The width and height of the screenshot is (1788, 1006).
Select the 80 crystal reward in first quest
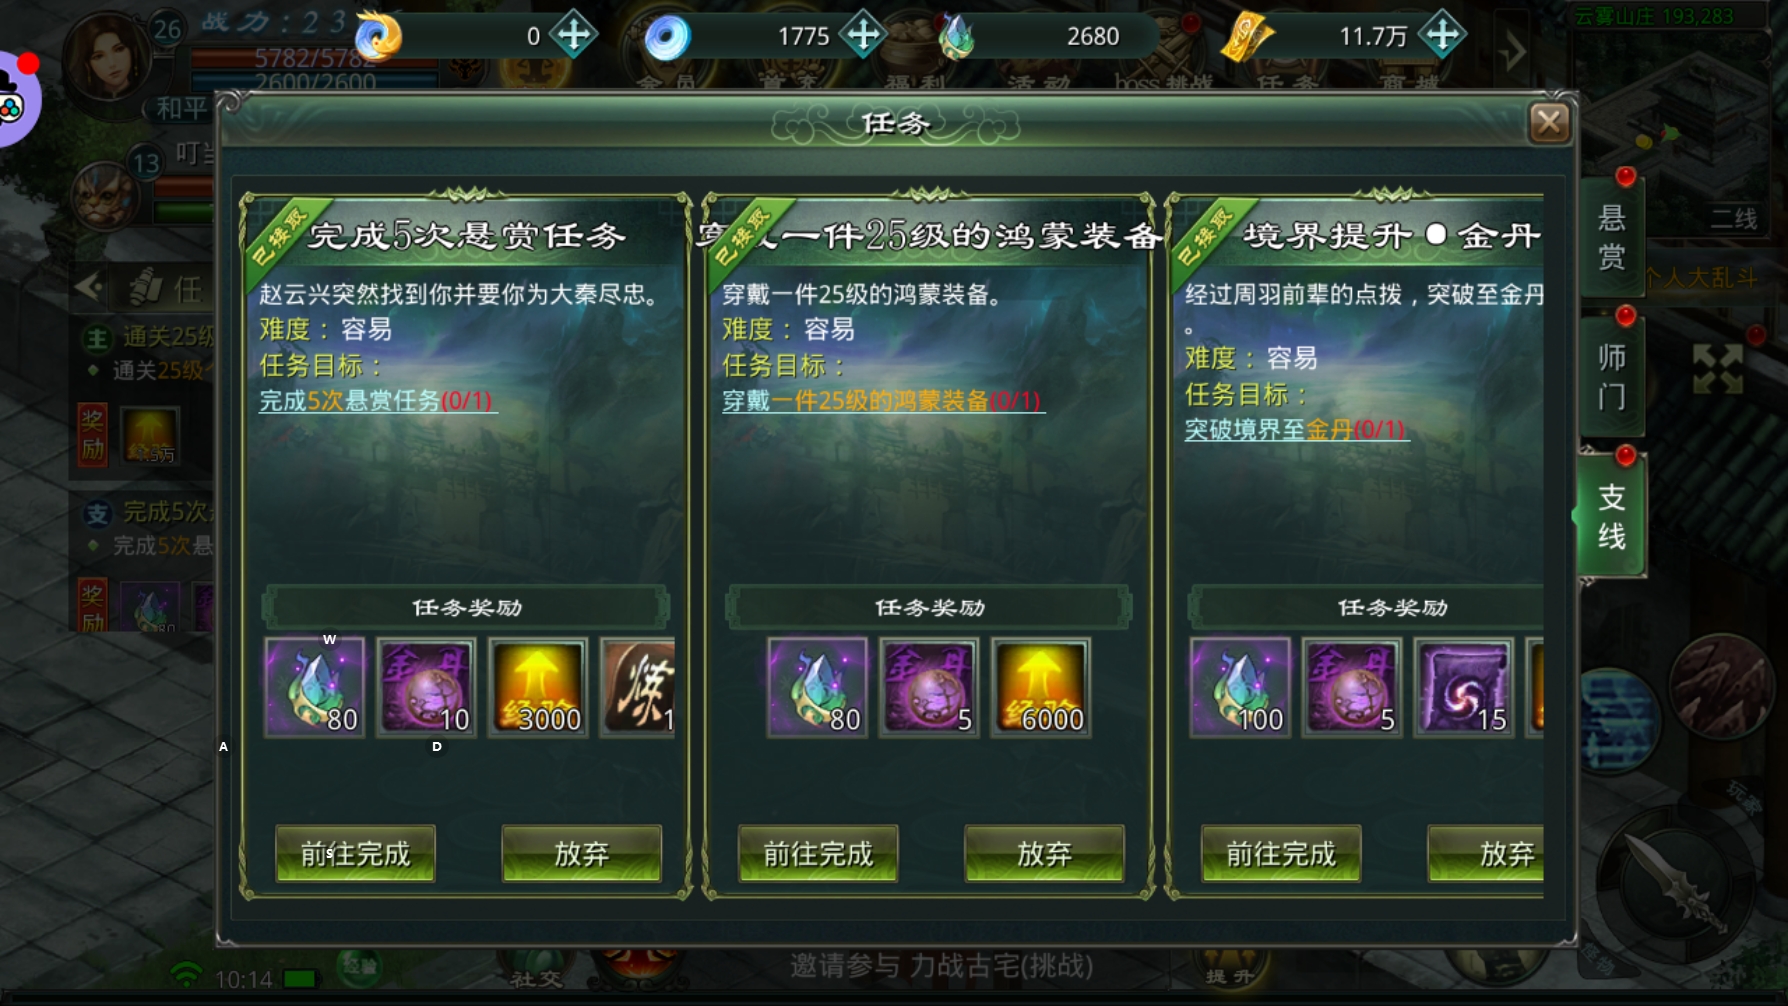click(x=314, y=688)
